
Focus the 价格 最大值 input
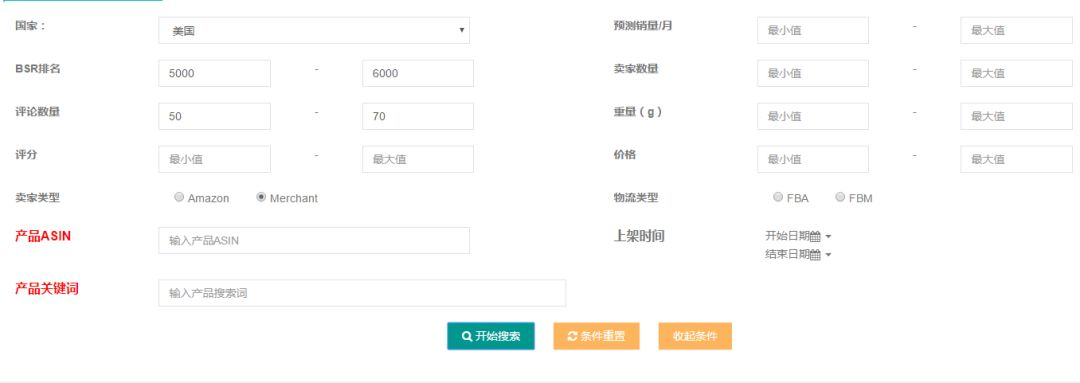coord(1016,159)
